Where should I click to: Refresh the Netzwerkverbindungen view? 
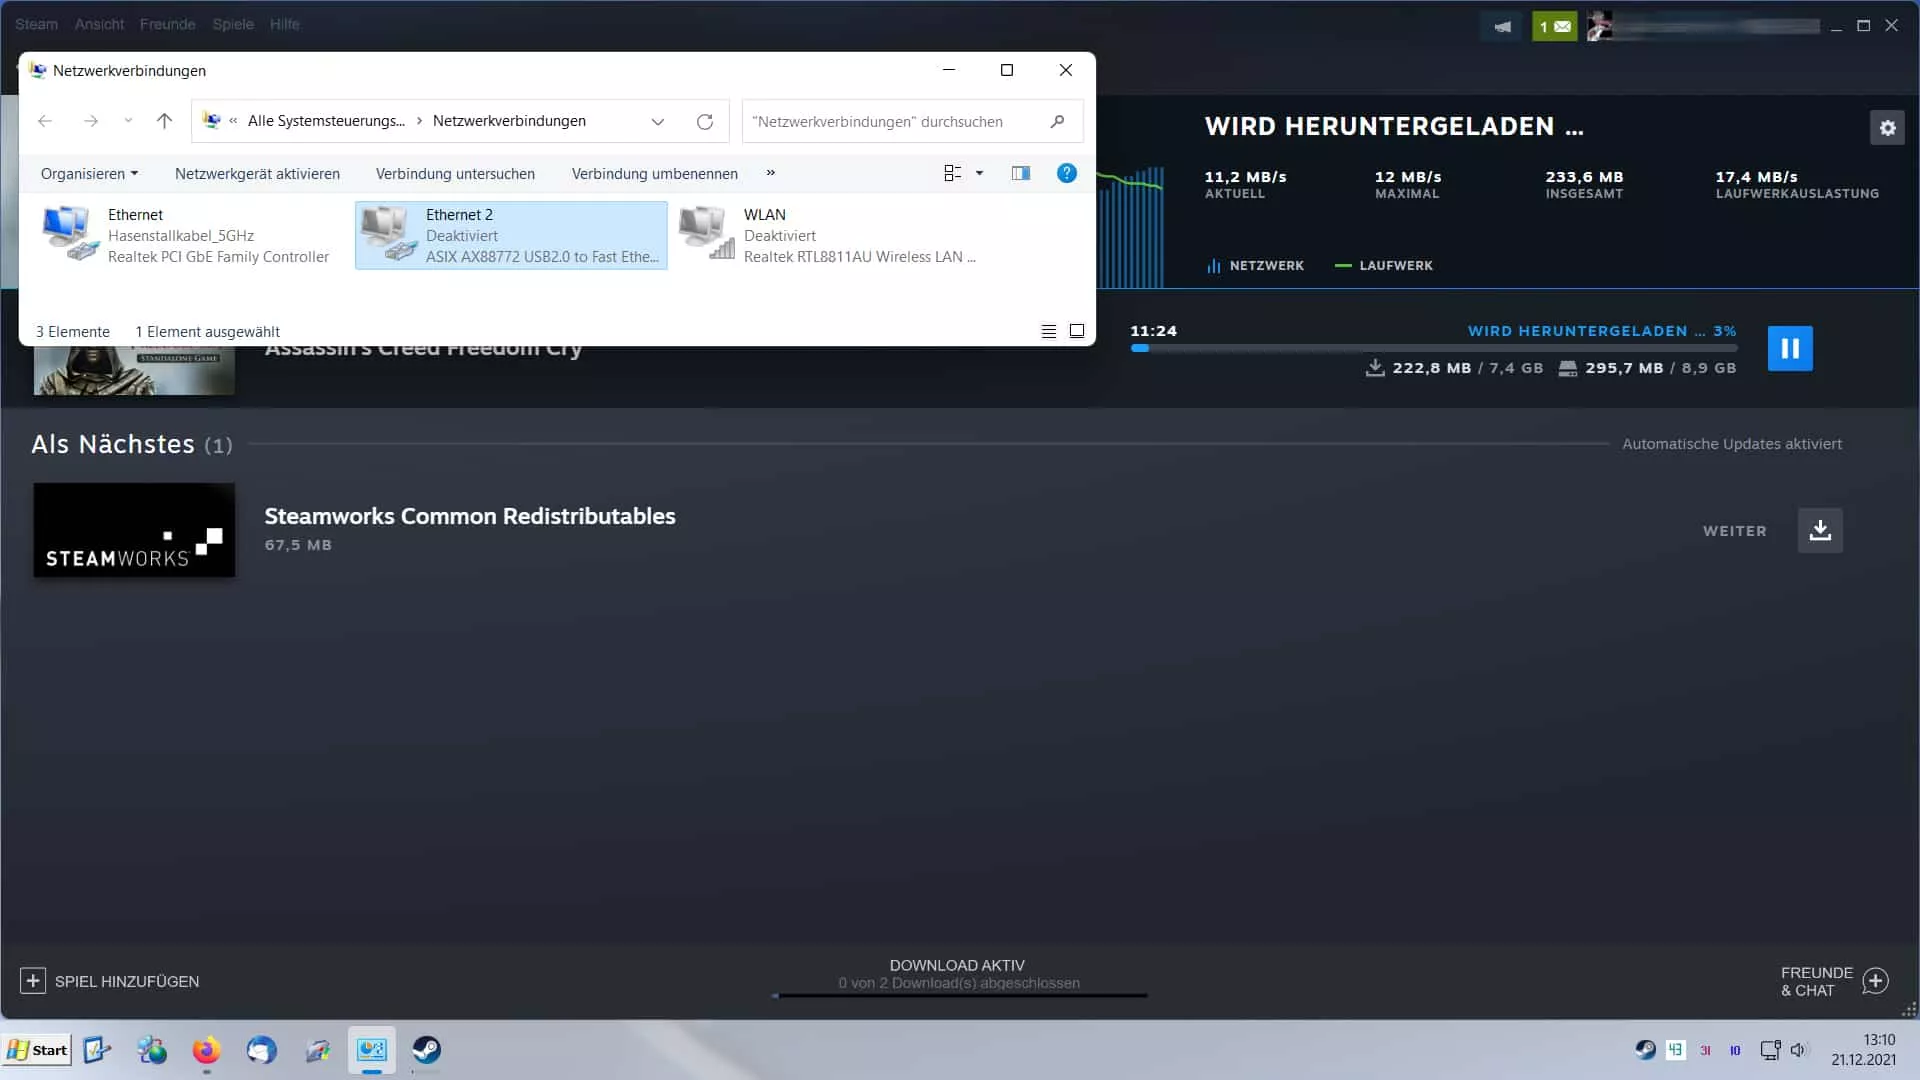pyautogui.click(x=705, y=121)
